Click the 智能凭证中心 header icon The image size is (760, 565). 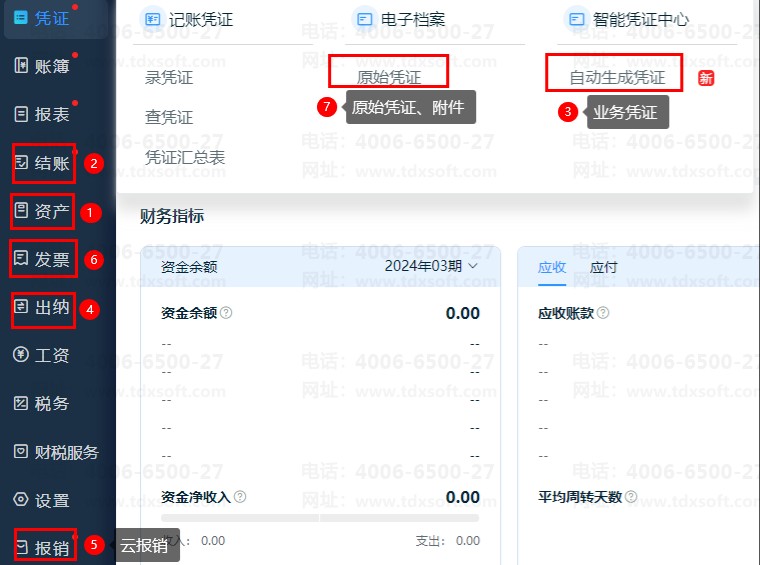click(x=577, y=19)
